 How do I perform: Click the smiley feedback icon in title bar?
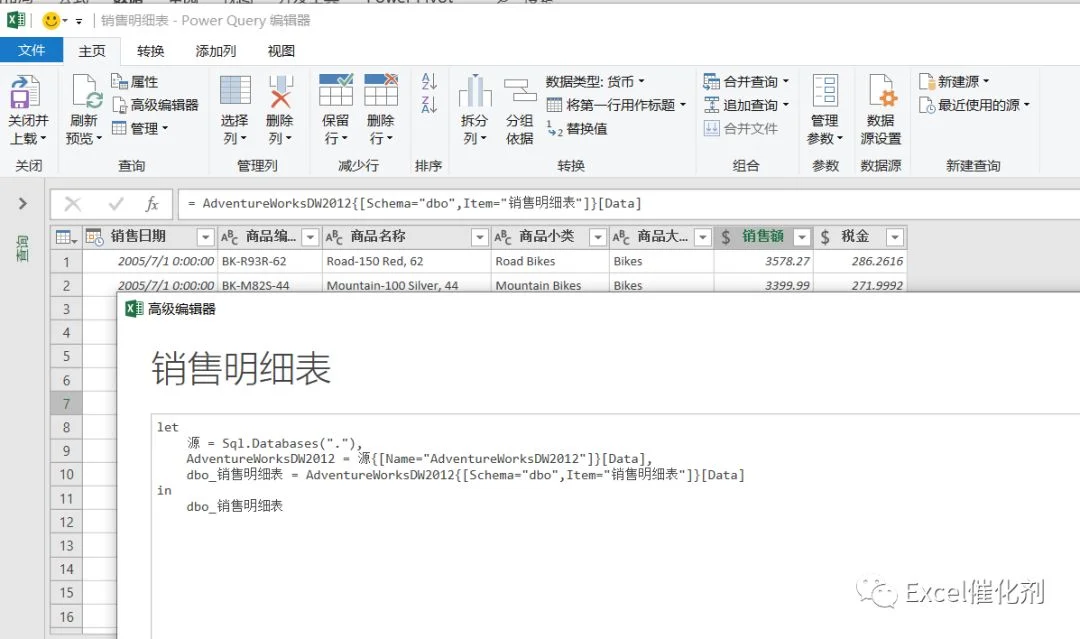pyautogui.click(x=51, y=21)
